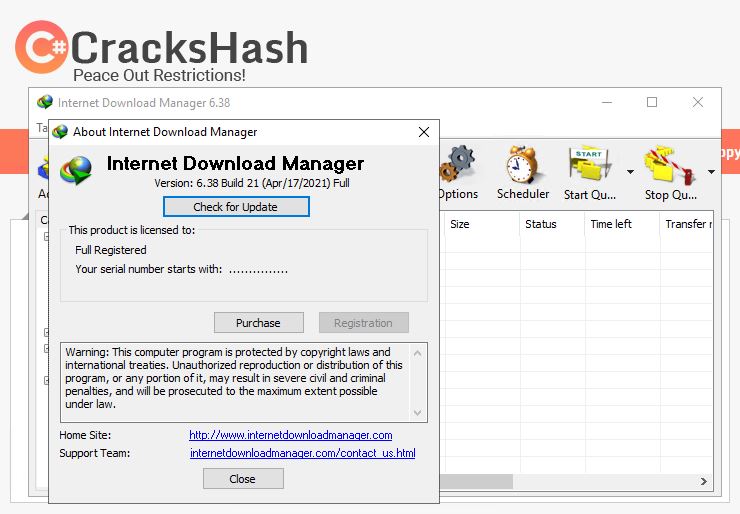The height and width of the screenshot is (514, 740).
Task: Close the About Internet Download Manager dialog
Action: pos(424,132)
